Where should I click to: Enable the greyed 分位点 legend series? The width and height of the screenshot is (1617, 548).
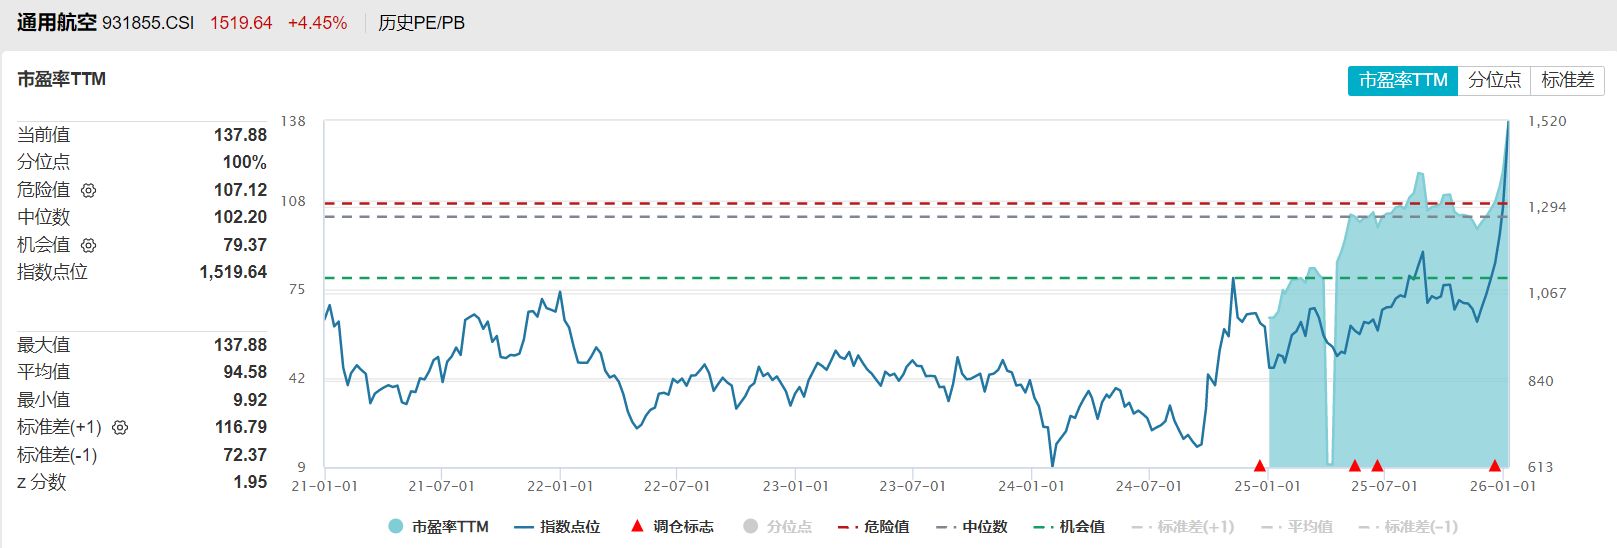click(x=778, y=526)
